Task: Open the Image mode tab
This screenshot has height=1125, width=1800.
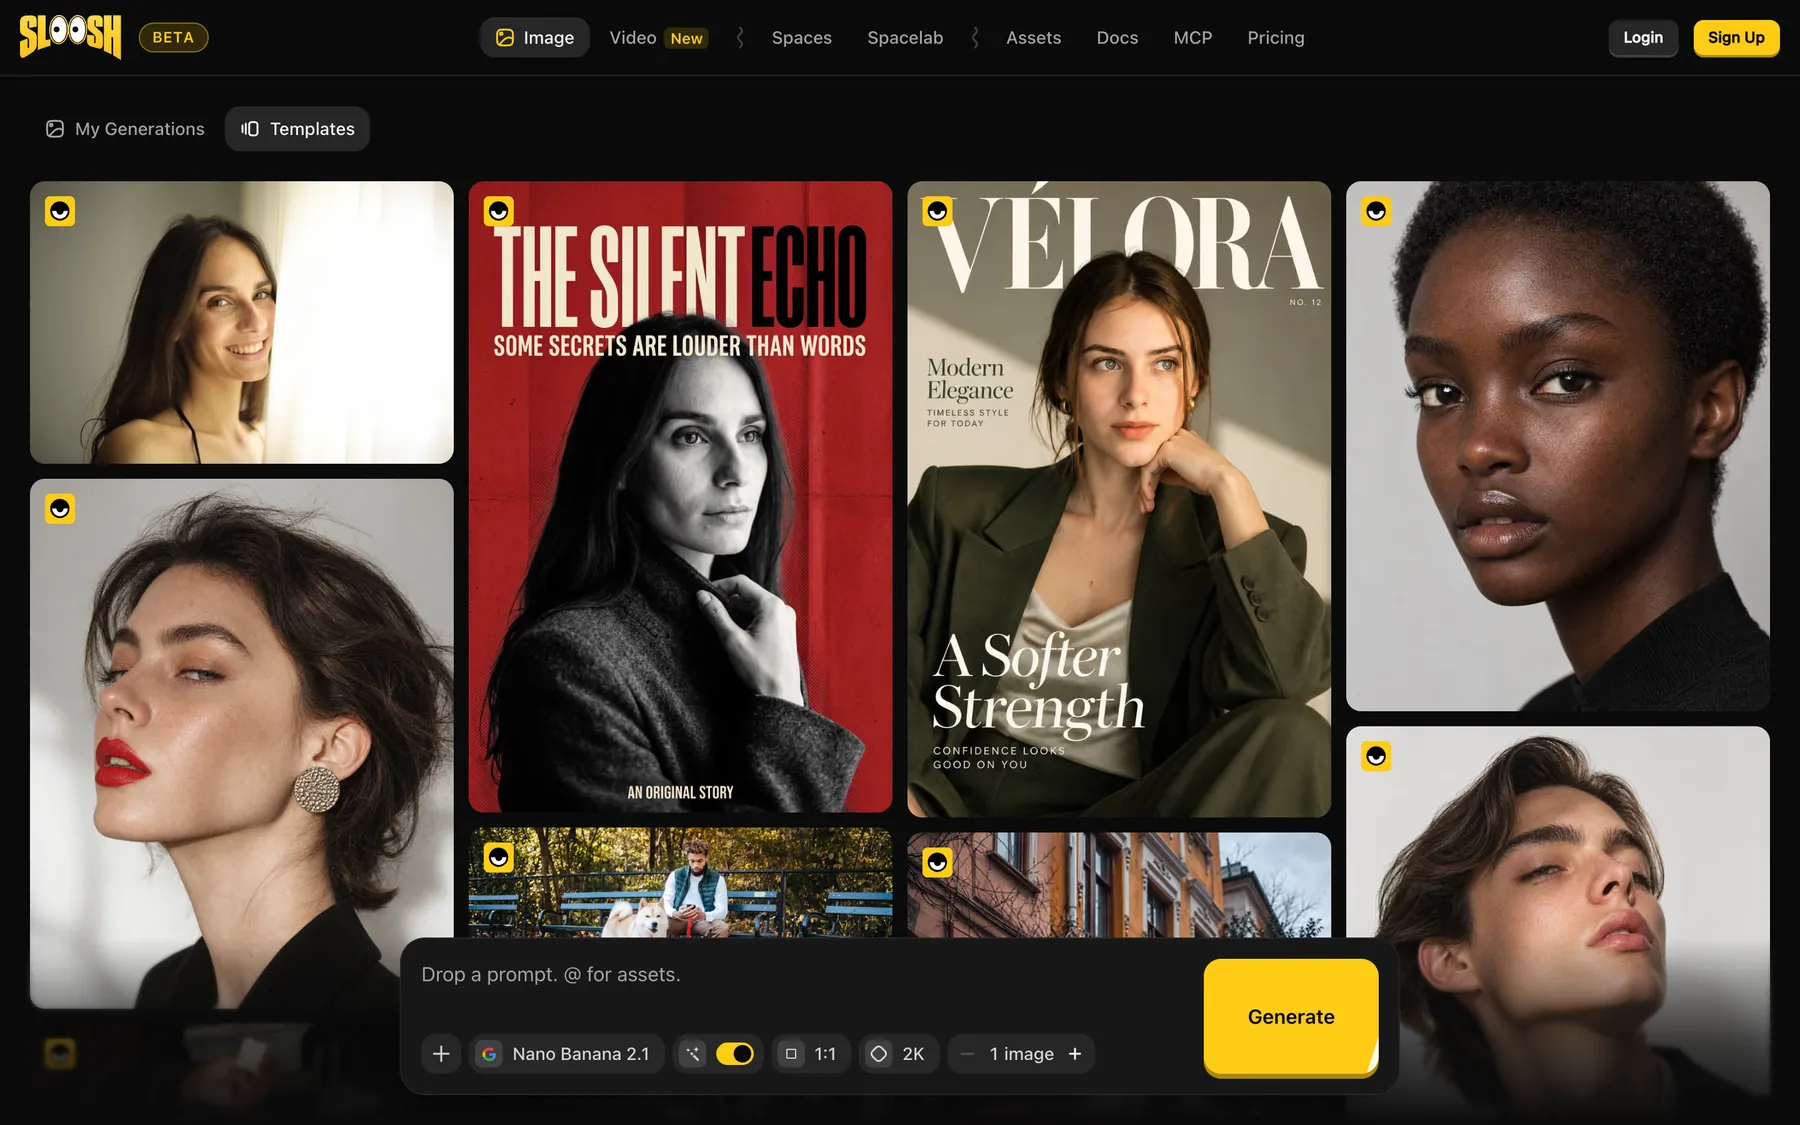Action: 535,38
